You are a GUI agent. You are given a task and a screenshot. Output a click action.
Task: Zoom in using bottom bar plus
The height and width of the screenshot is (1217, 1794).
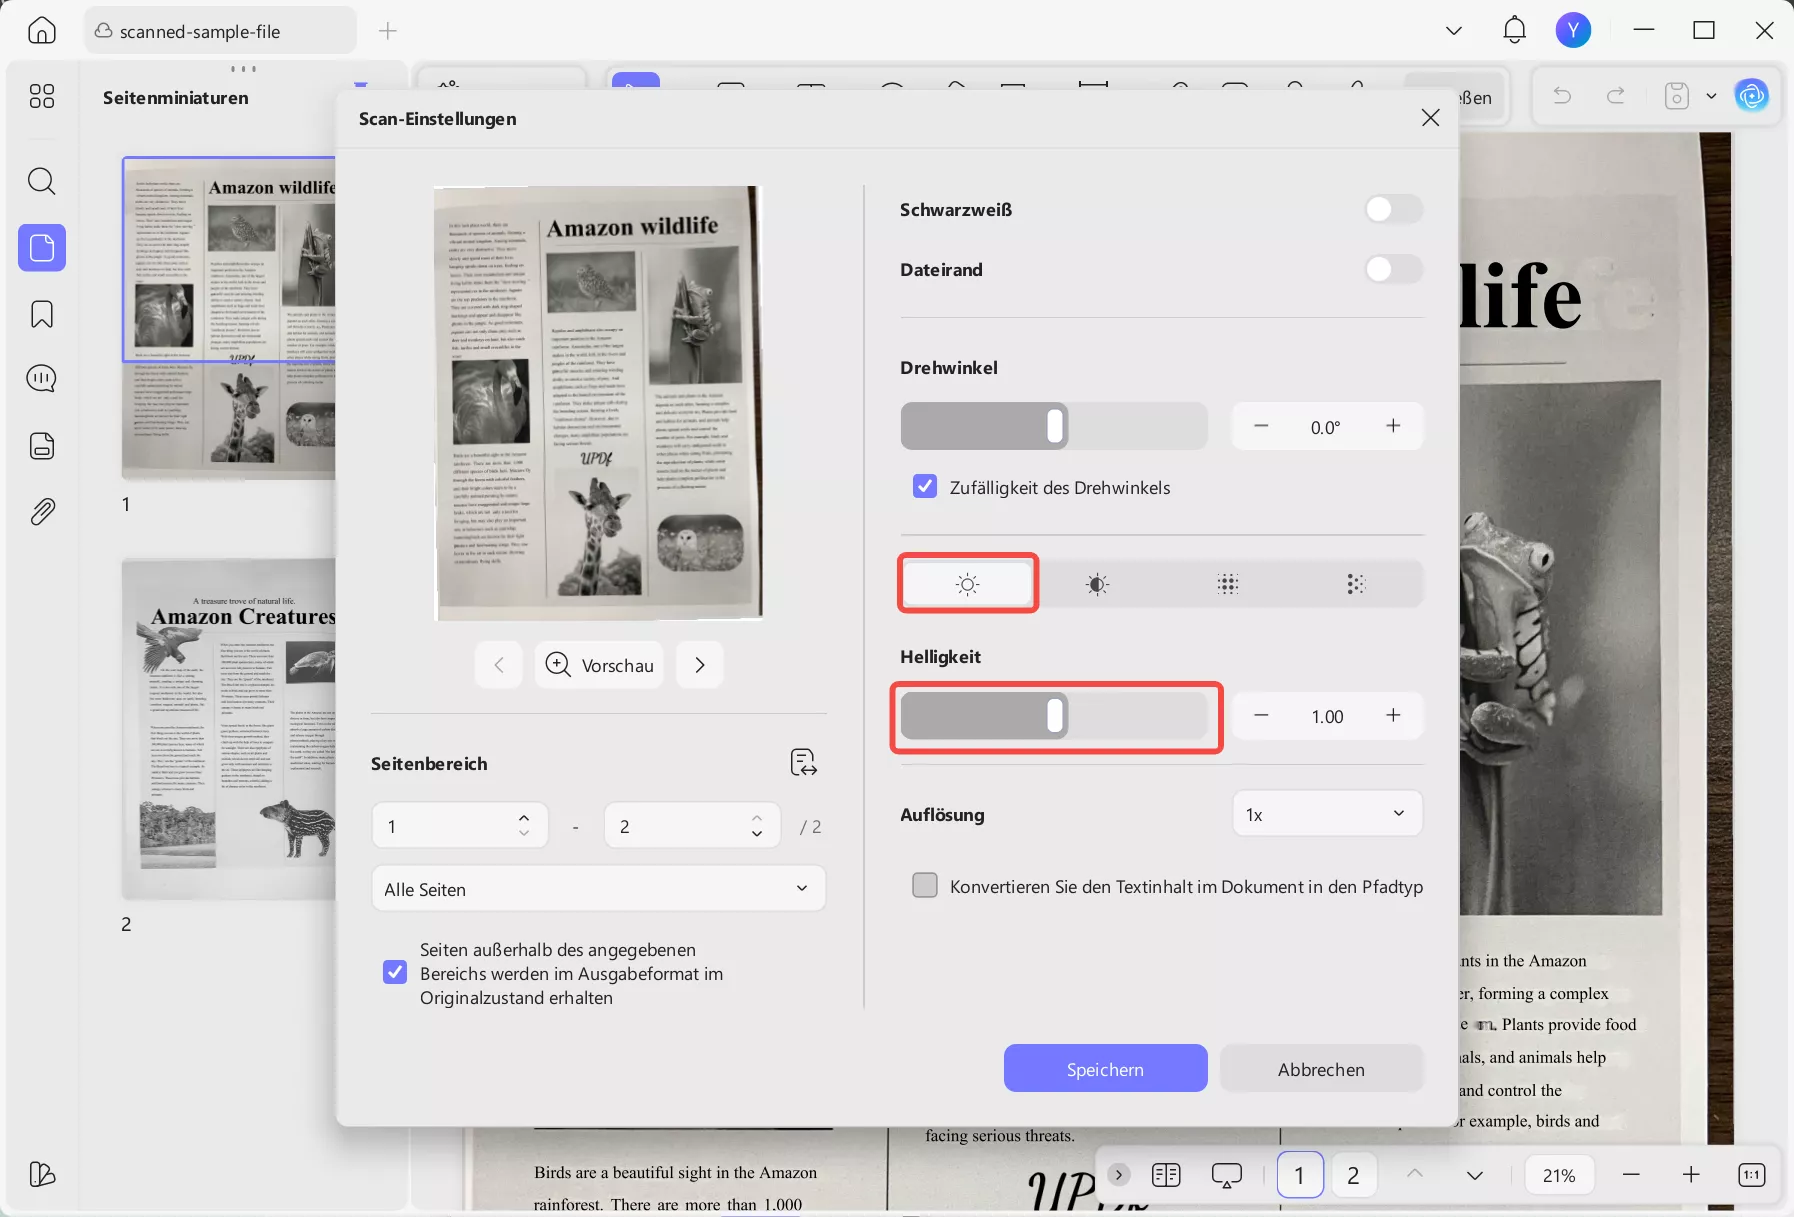(x=1691, y=1175)
